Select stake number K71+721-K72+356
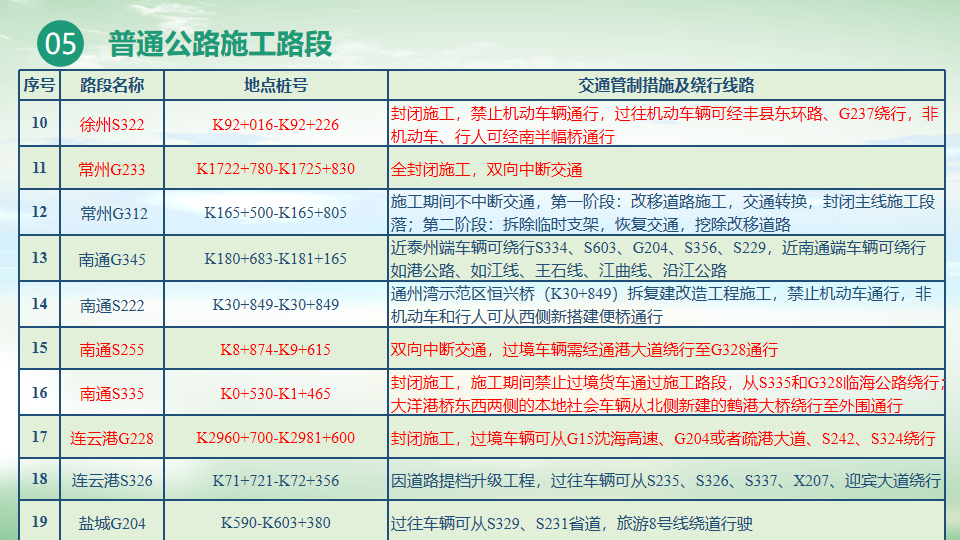Screen dimensions: 960x540 [x=276, y=481]
